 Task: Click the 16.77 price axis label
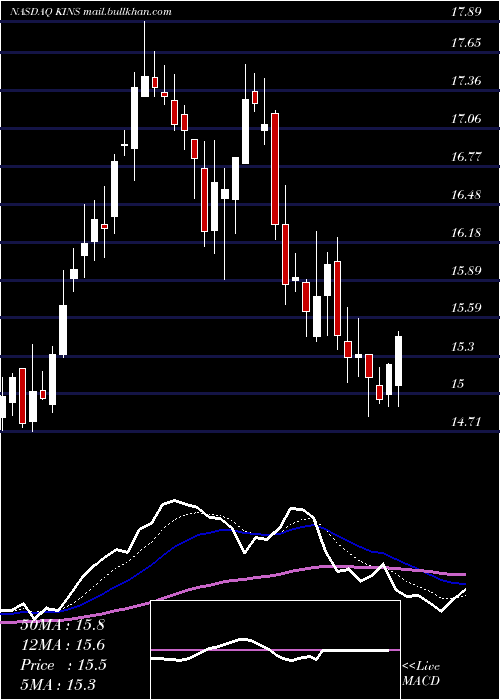coord(466,157)
